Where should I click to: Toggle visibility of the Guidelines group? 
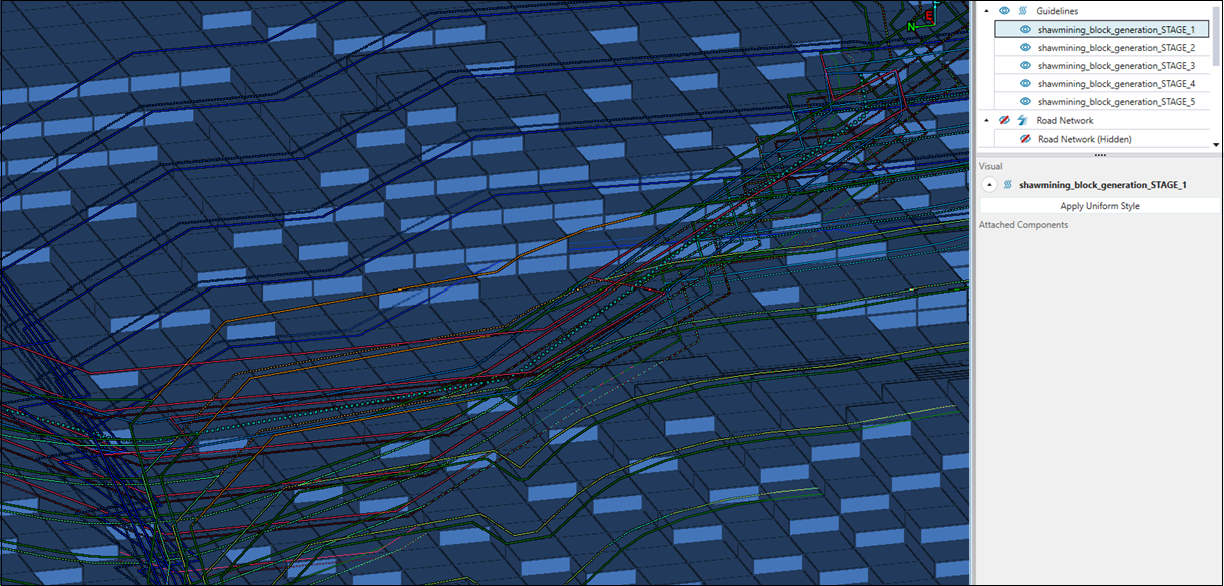click(x=1004, y=11)
